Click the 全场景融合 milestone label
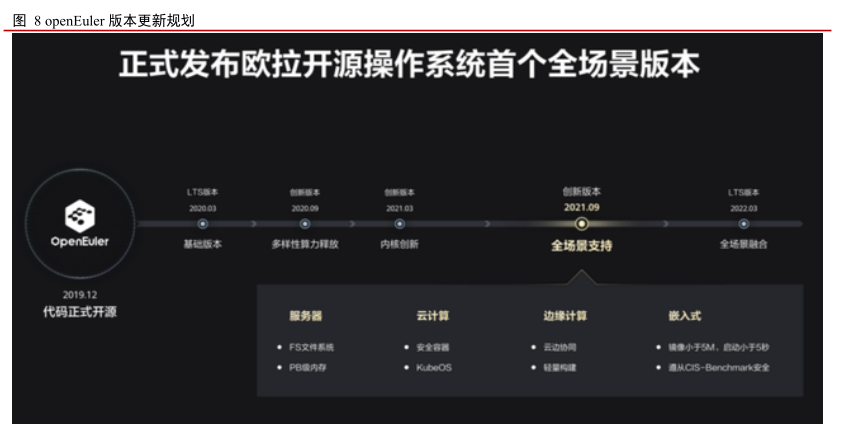Image resolution: width=847 pixels, height=425 pixels. pos(743,244)
